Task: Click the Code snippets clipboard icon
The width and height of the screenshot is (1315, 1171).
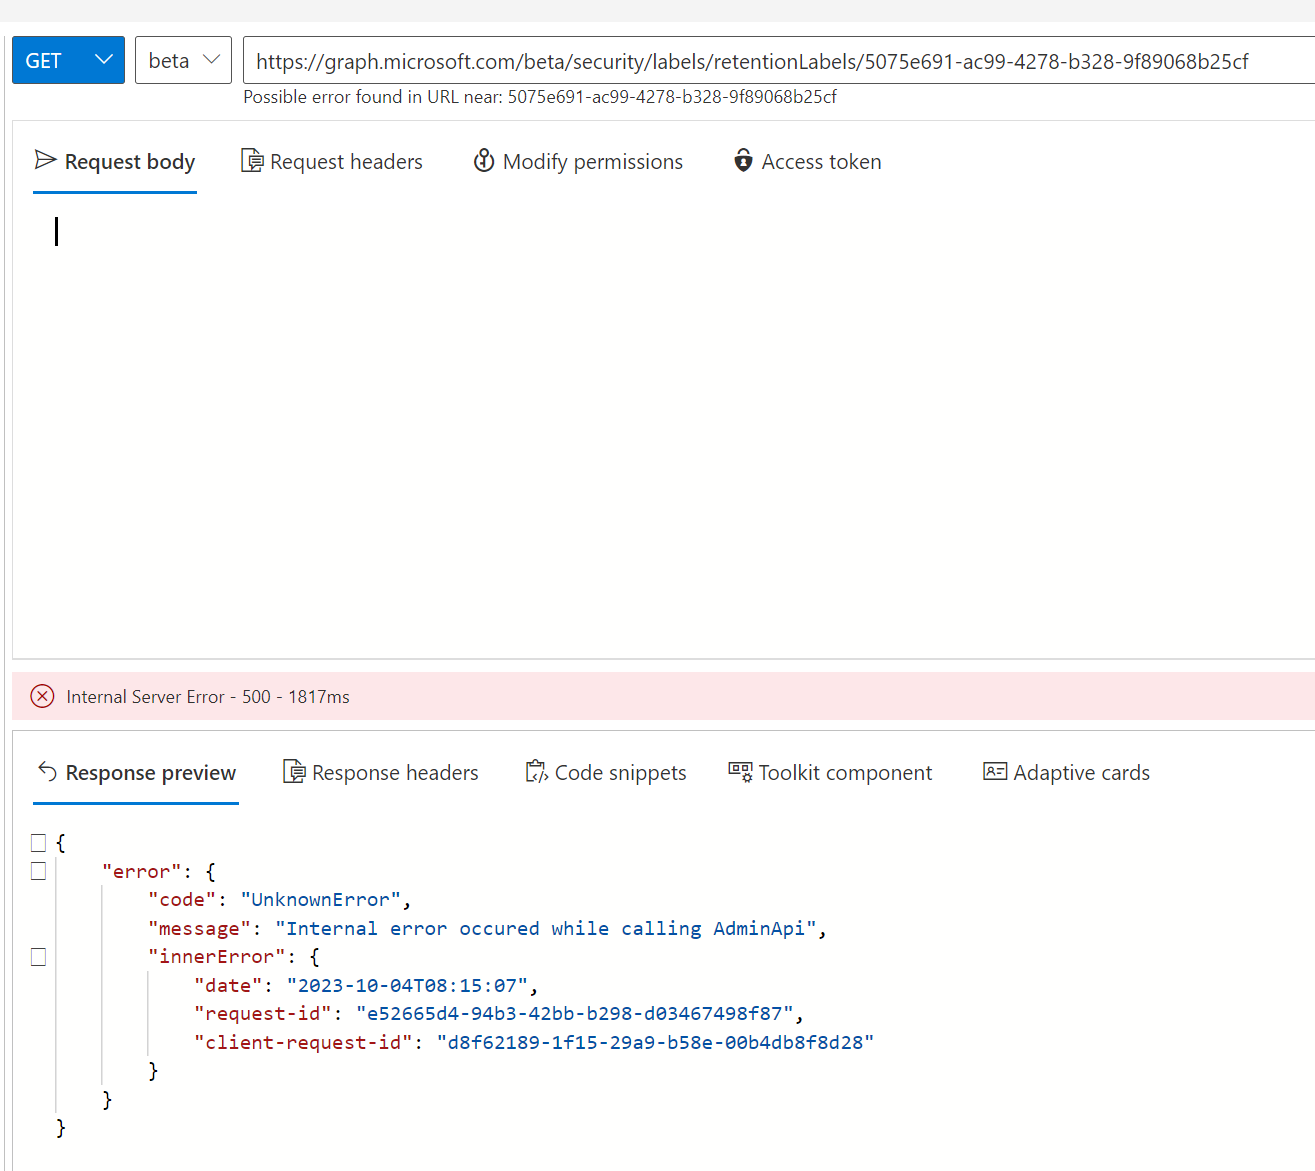Action: pyautogui.click(x=537, y=772)
